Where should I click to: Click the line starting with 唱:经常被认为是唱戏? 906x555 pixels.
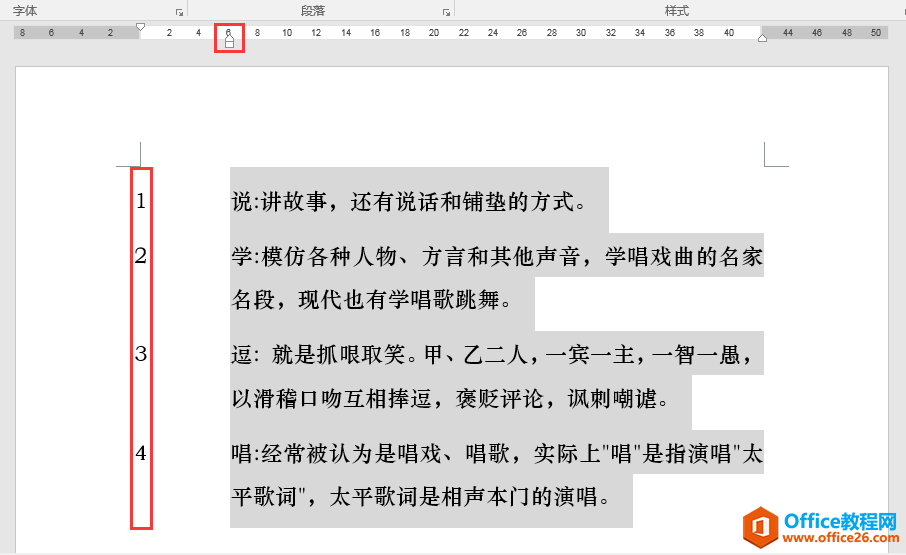[497, 453]
